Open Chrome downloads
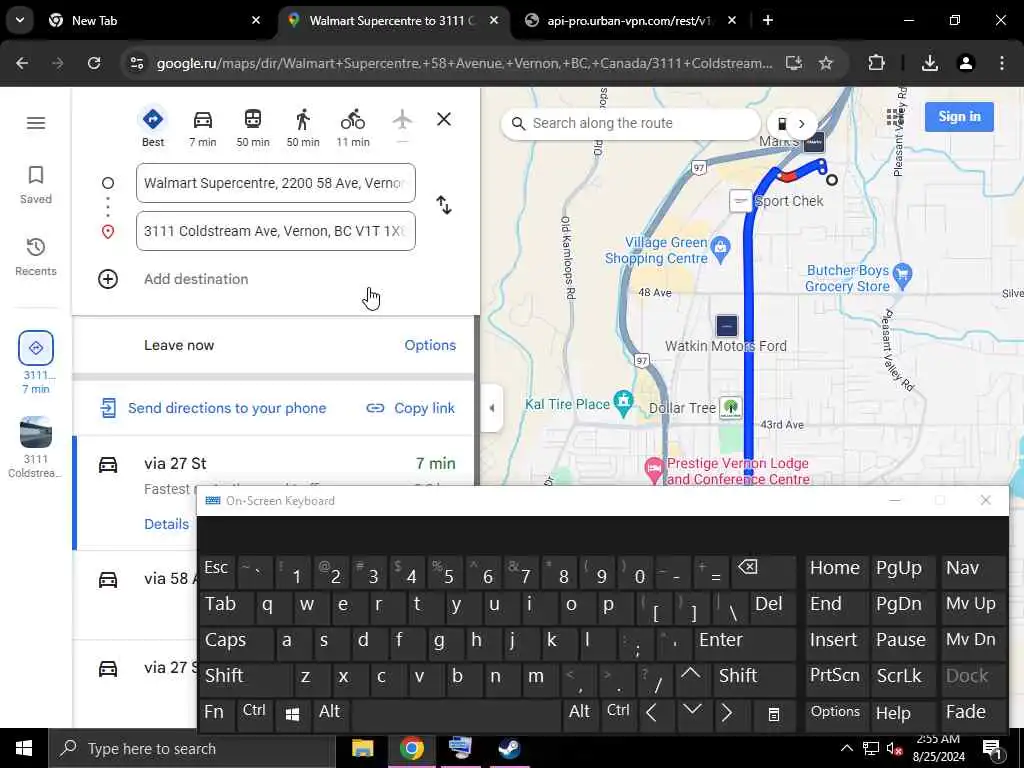This screenshot has height=768, width=1024. coord(930,63)
